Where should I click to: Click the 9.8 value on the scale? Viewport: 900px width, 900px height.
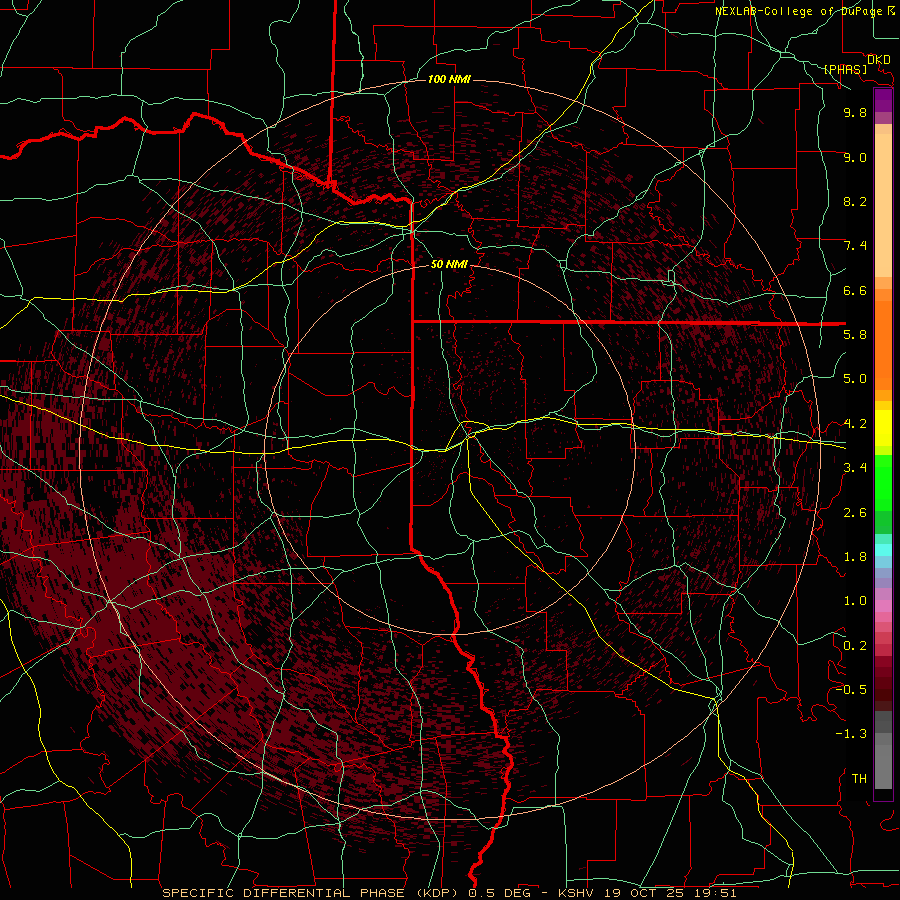click(x=855, y=112)
